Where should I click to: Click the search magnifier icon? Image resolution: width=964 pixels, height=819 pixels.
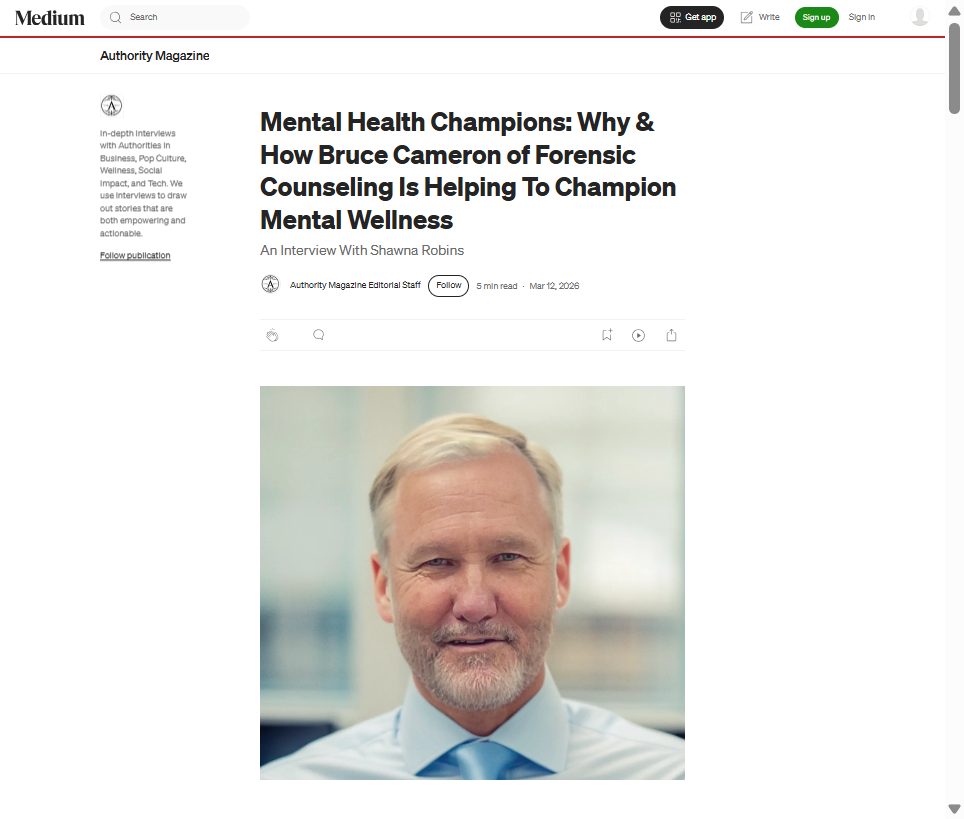[115, 17]
